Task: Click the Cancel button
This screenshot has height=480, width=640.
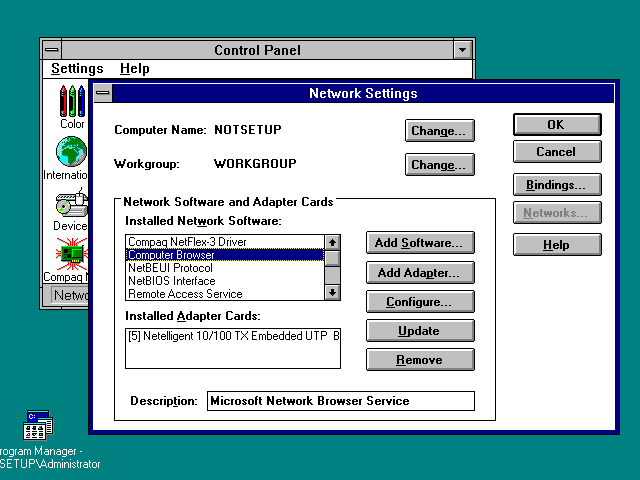Action: click(557, 151)
